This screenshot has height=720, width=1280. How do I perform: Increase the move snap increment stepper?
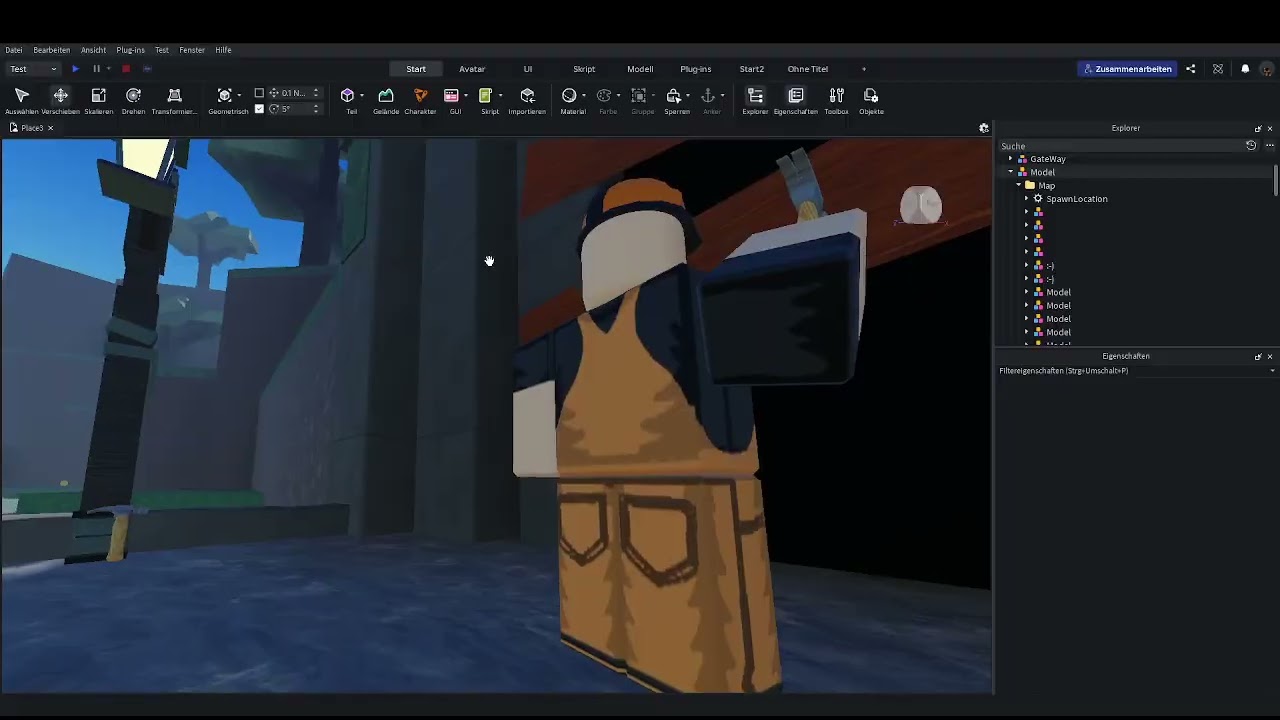tap(316, 90)
